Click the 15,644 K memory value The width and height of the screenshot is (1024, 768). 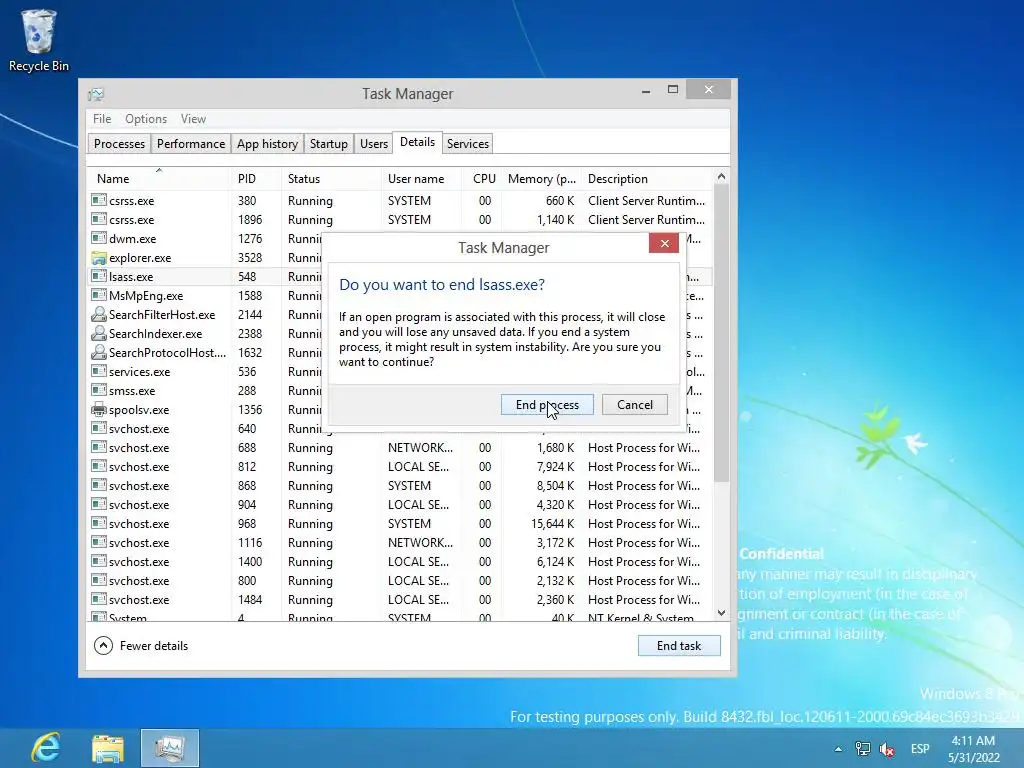pos(552,524)
